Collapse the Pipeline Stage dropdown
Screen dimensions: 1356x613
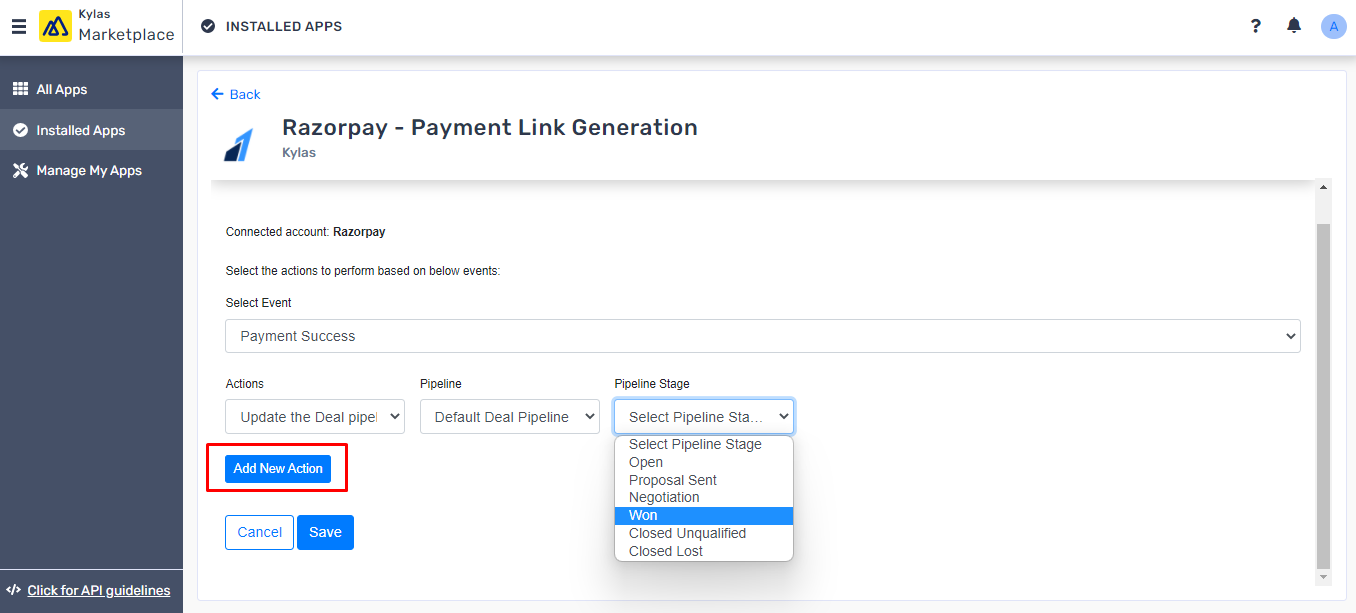coord(704,417)
